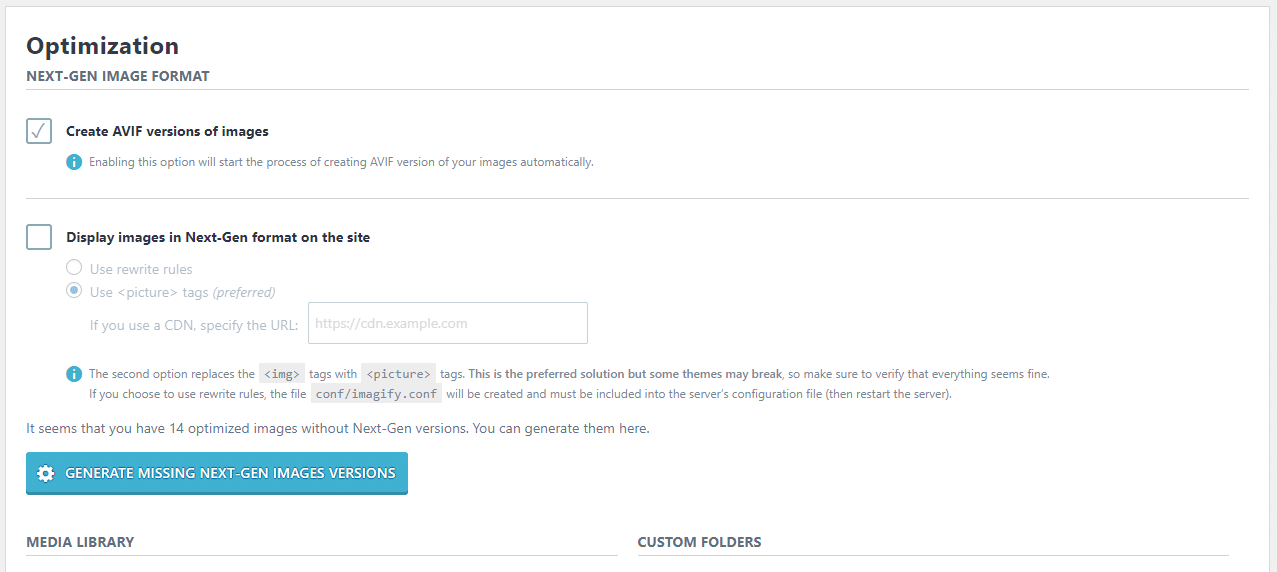Click the info icon beside AVIF description
This screenshot has width=1277, height=572.
pyautogui.click(x=74, y=161)
